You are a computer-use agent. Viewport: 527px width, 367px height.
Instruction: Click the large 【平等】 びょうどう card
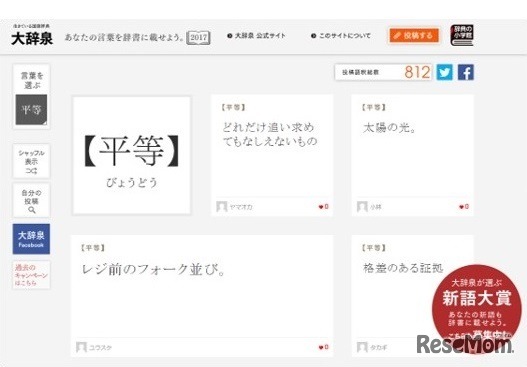click(x=131, y=156)
